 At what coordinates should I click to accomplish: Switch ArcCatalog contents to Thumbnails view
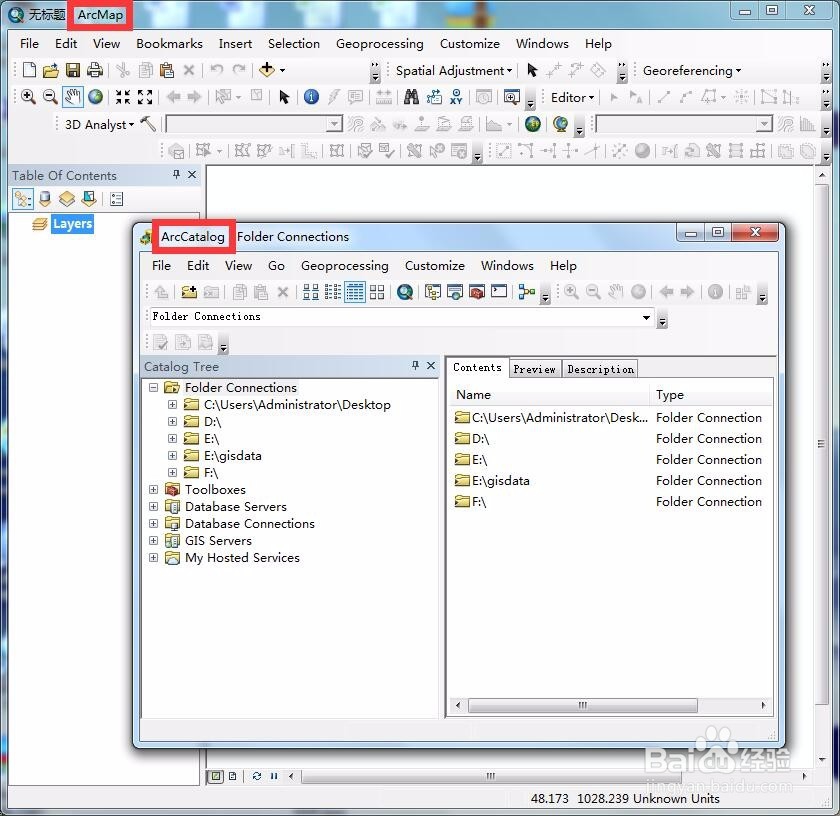(x=377, y=292)
